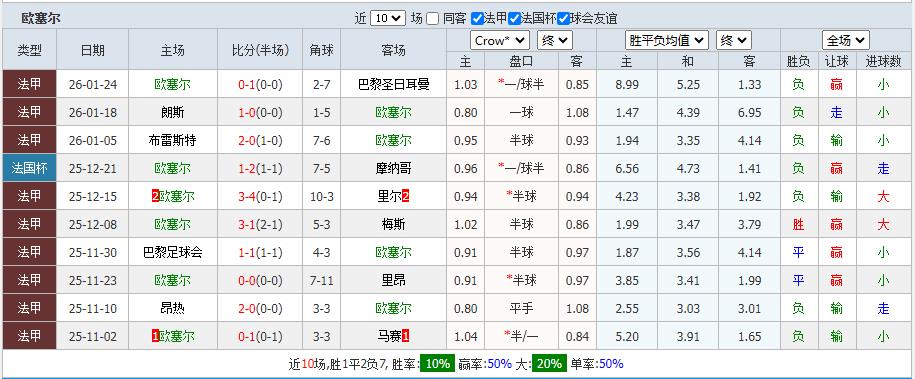Click the 10% win rate badge
915x379 pixels.
point(438,364)
